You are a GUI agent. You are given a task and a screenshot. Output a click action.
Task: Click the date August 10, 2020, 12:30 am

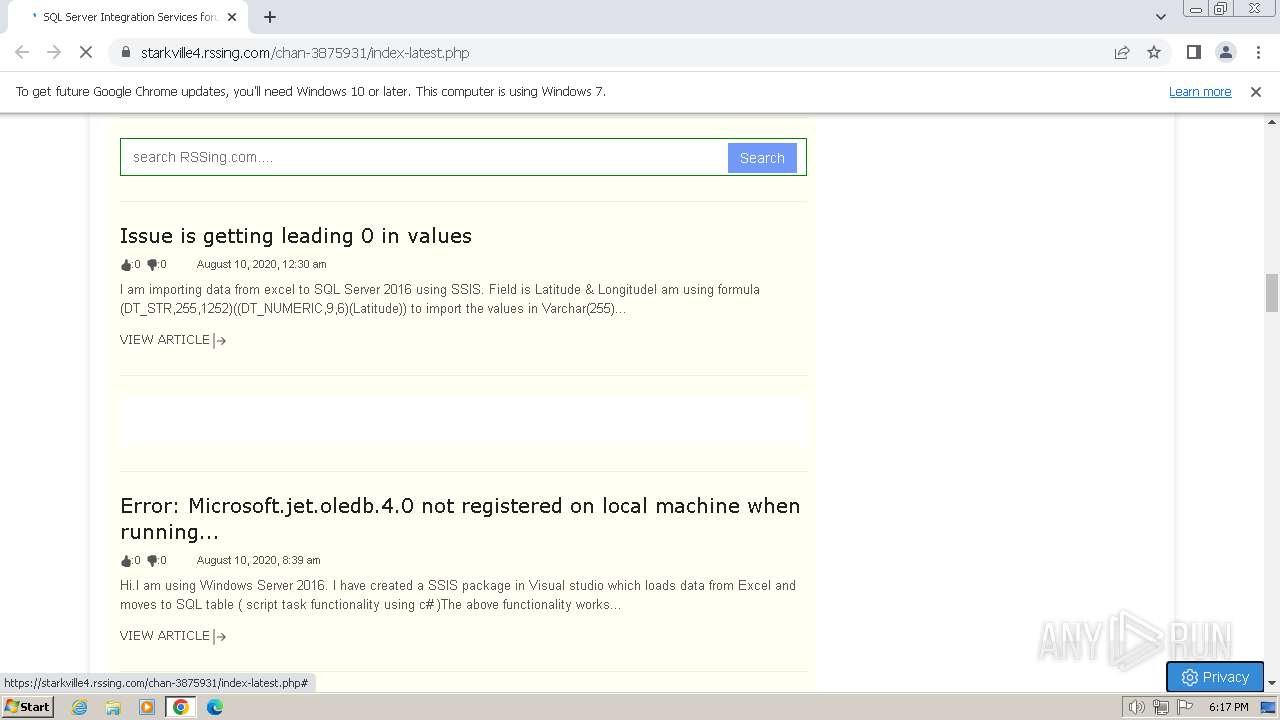pos(261,264)
